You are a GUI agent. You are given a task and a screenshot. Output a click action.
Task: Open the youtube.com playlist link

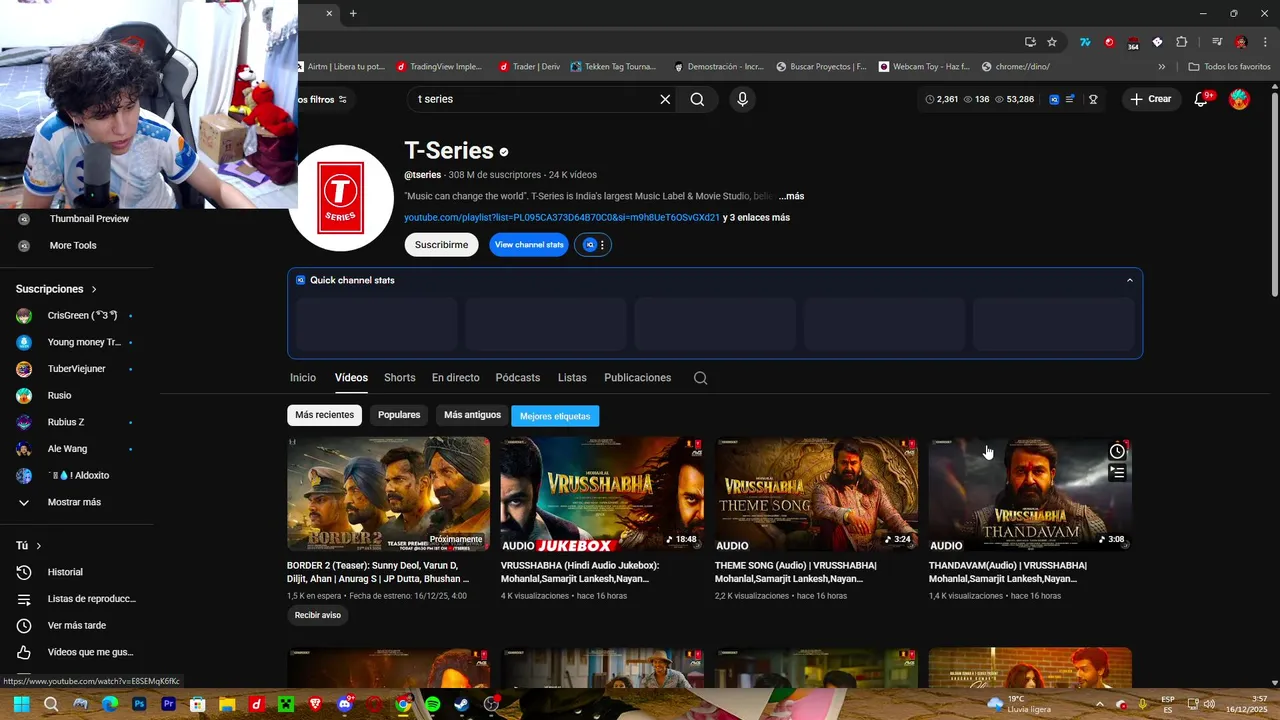(561, 218)
